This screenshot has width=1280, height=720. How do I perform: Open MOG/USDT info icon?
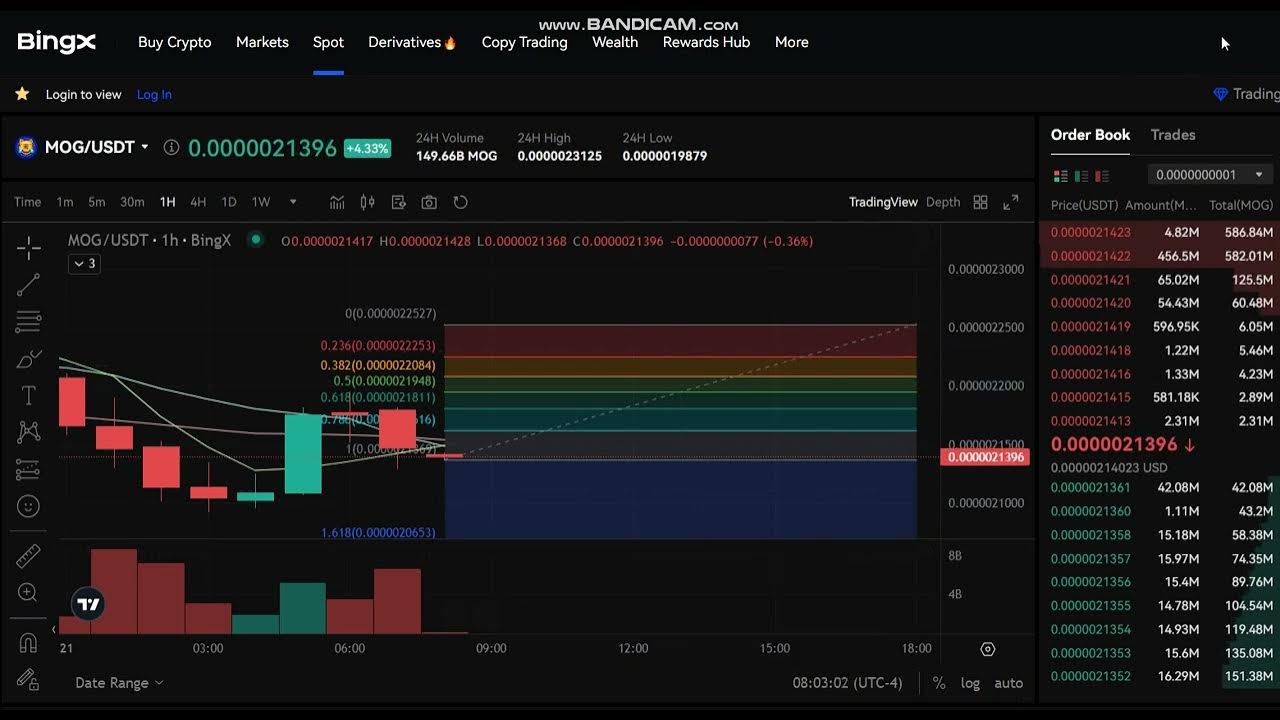(171, 147)
